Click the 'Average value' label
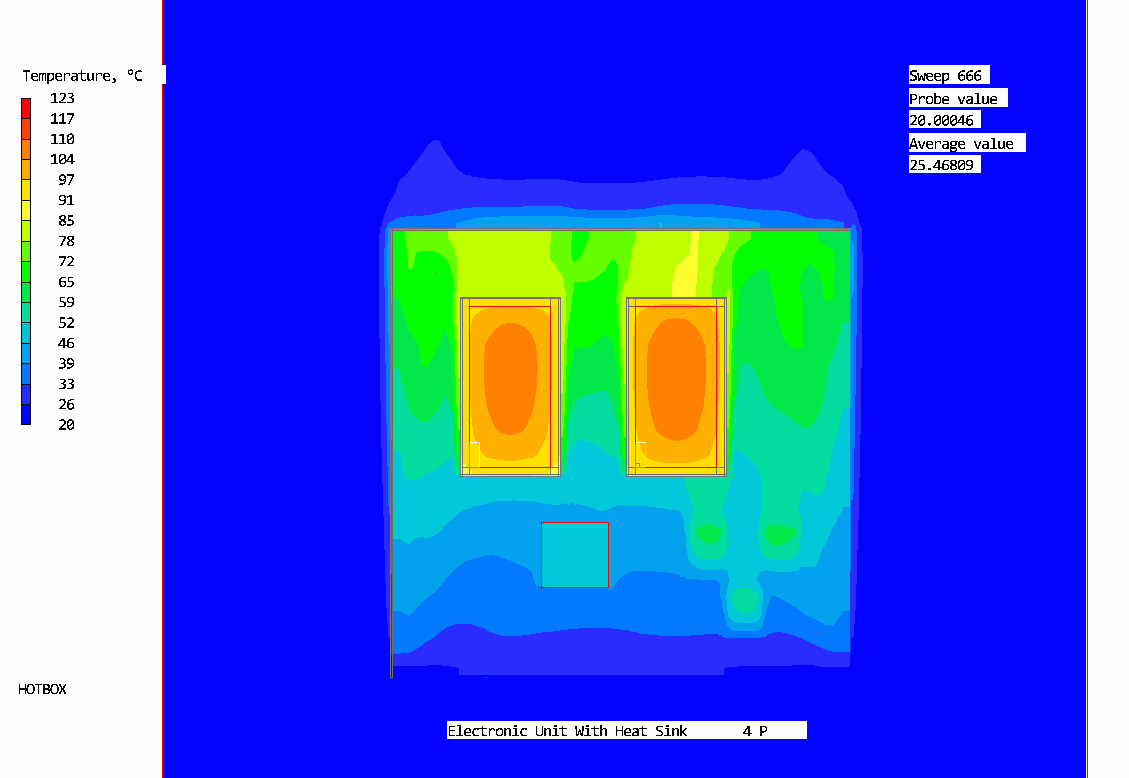The image size is (1129, 778). click(x=961, y=144)
